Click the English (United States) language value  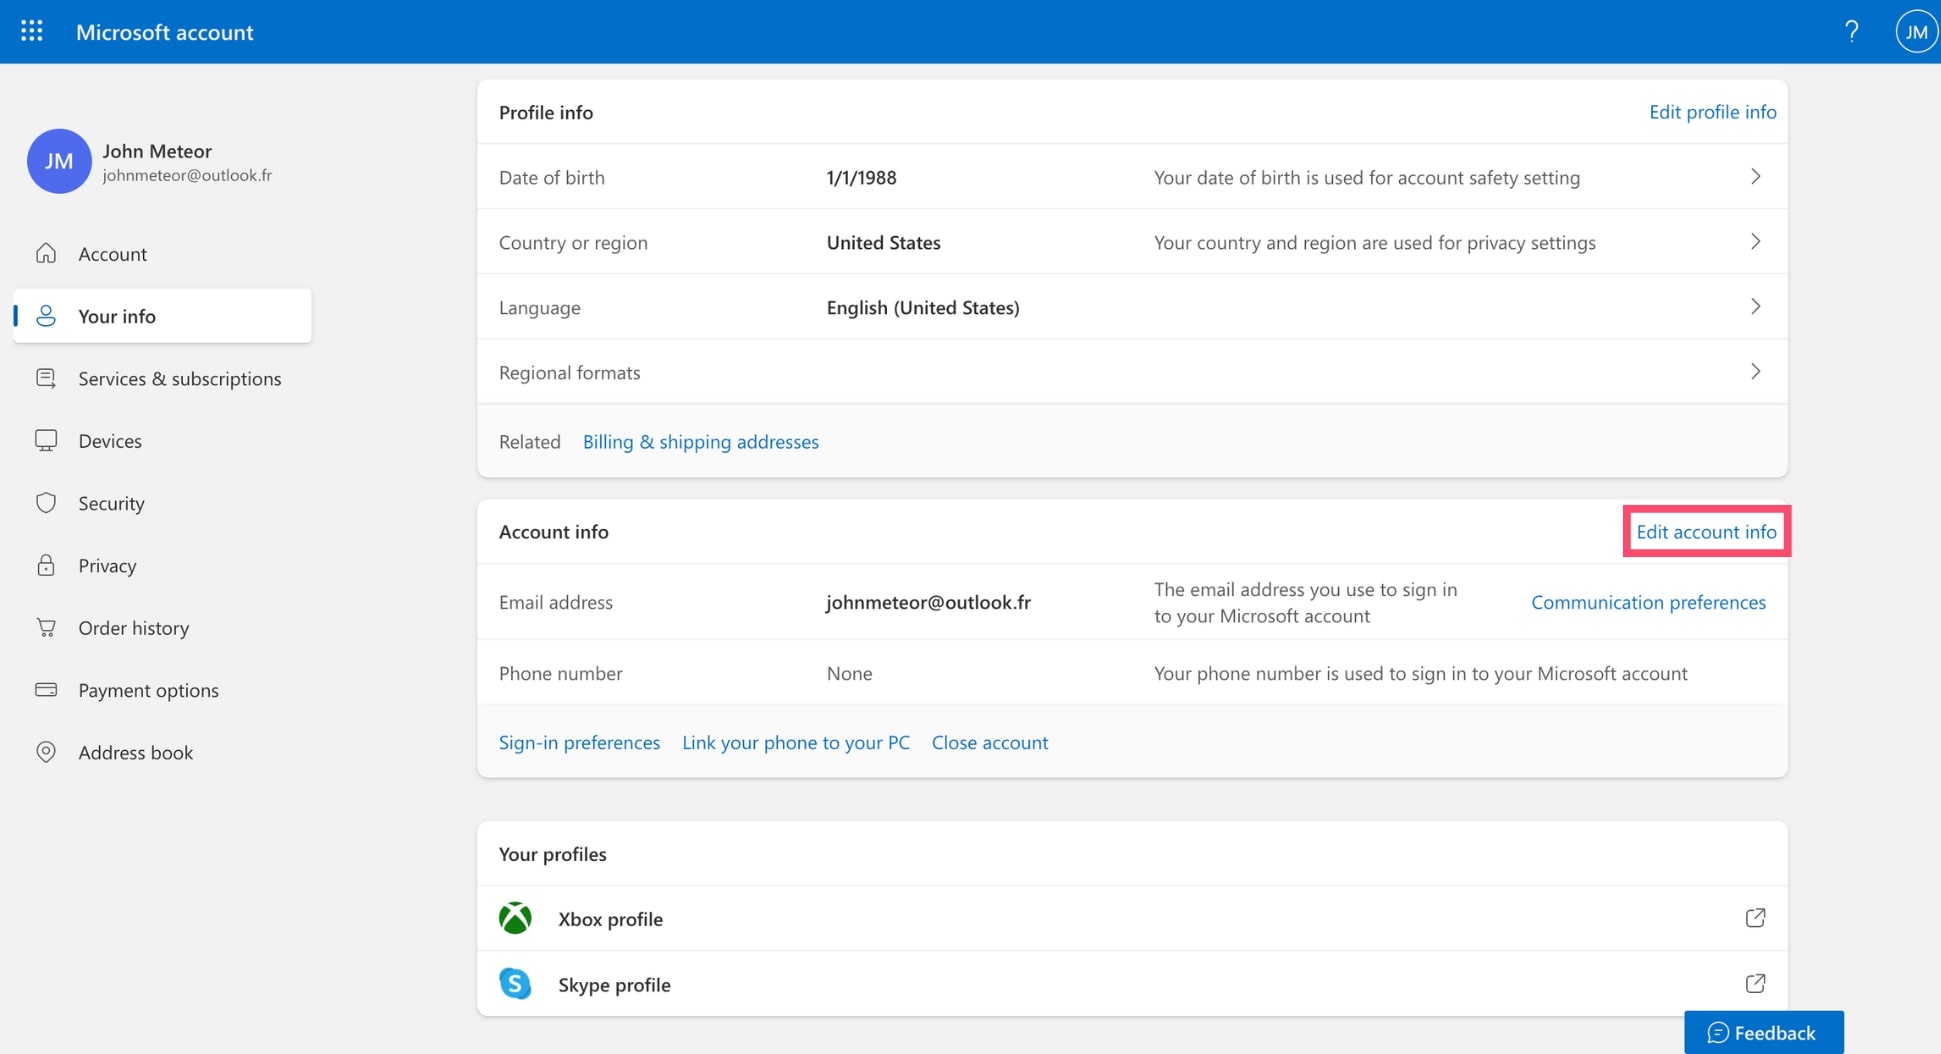pyautogui.click(x=922, y=308)
